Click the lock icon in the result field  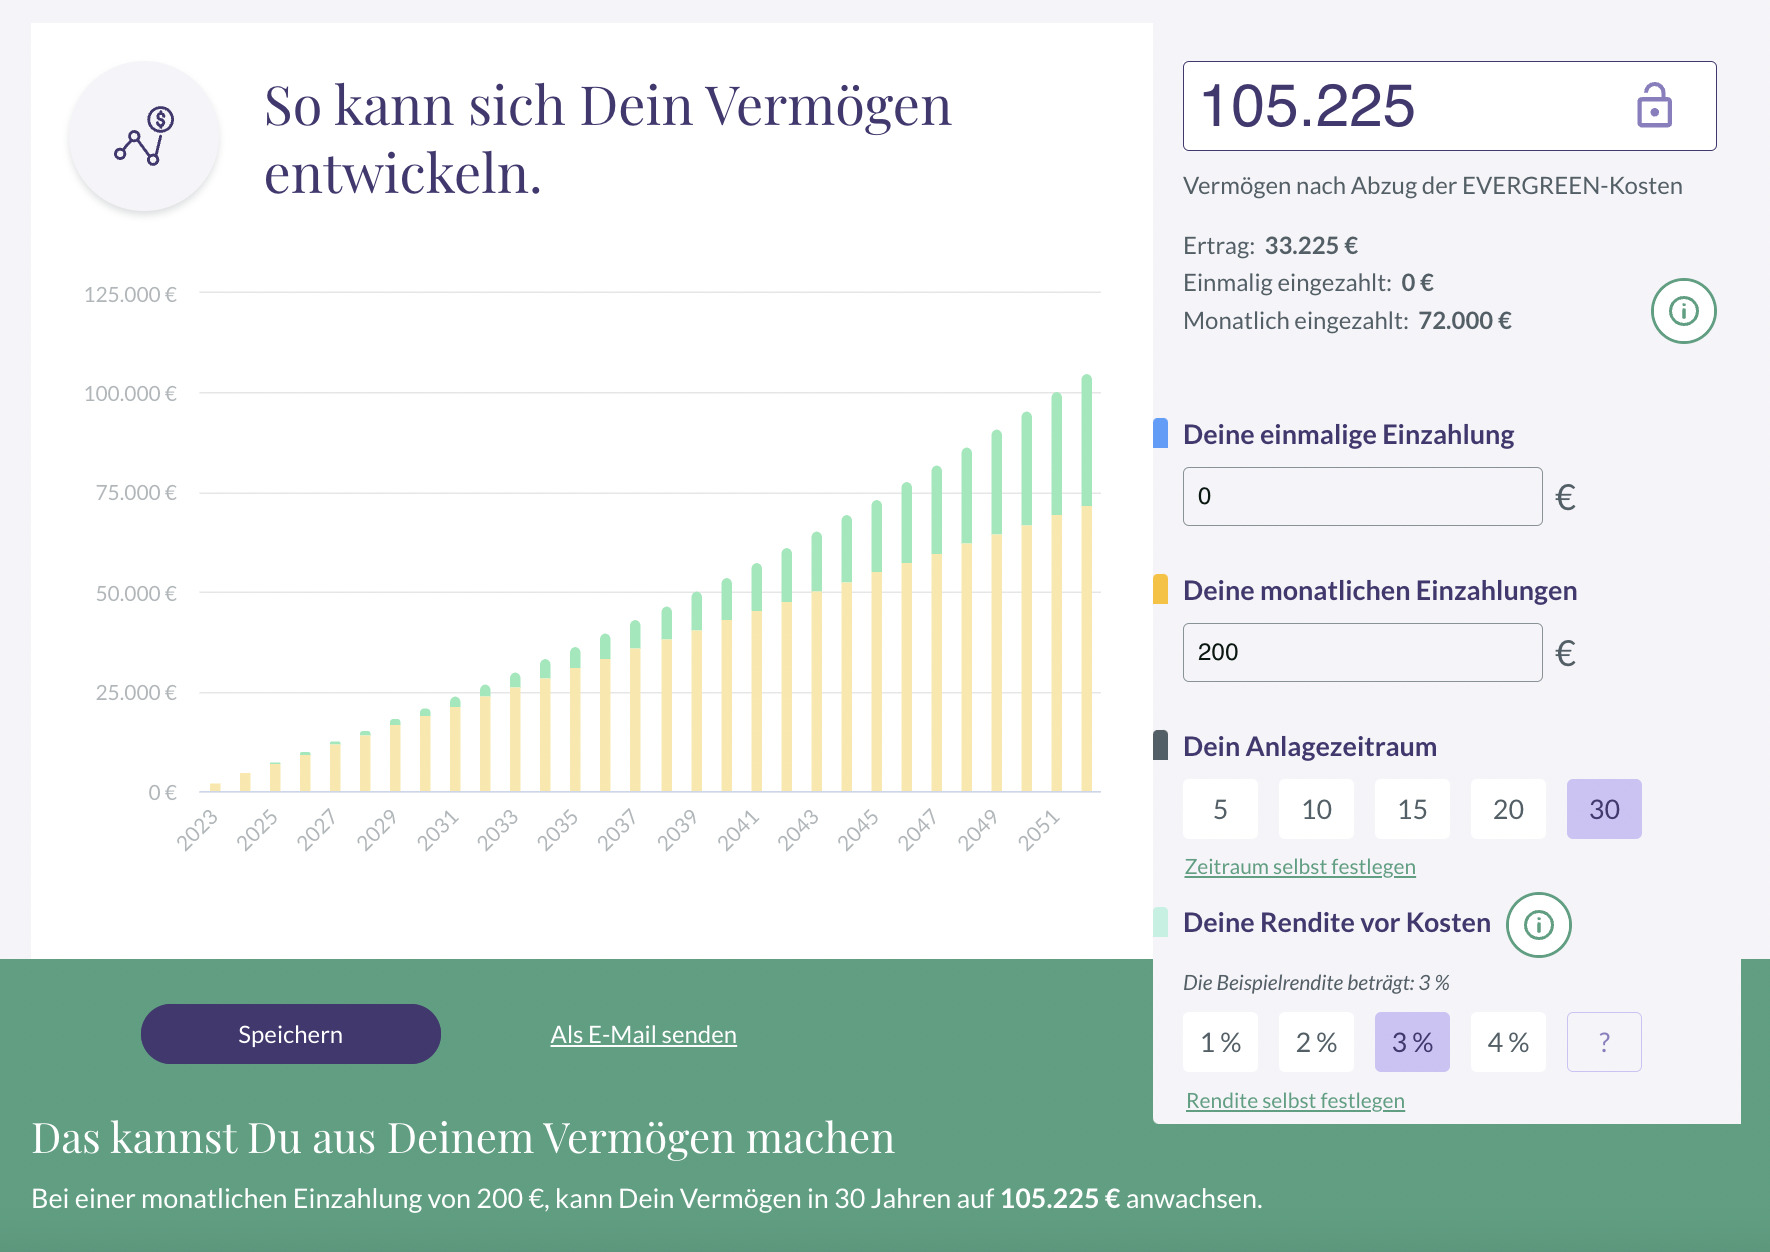pos(1654,105)
